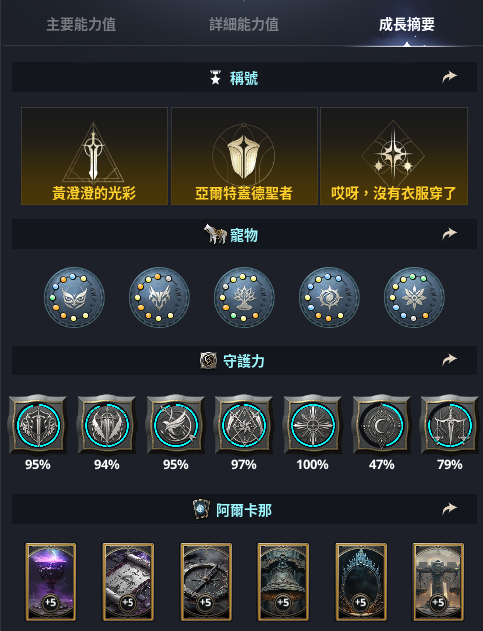The image size is (483, 631).
Task: Click the star flower pet emblem
Action: pos(414,297)
